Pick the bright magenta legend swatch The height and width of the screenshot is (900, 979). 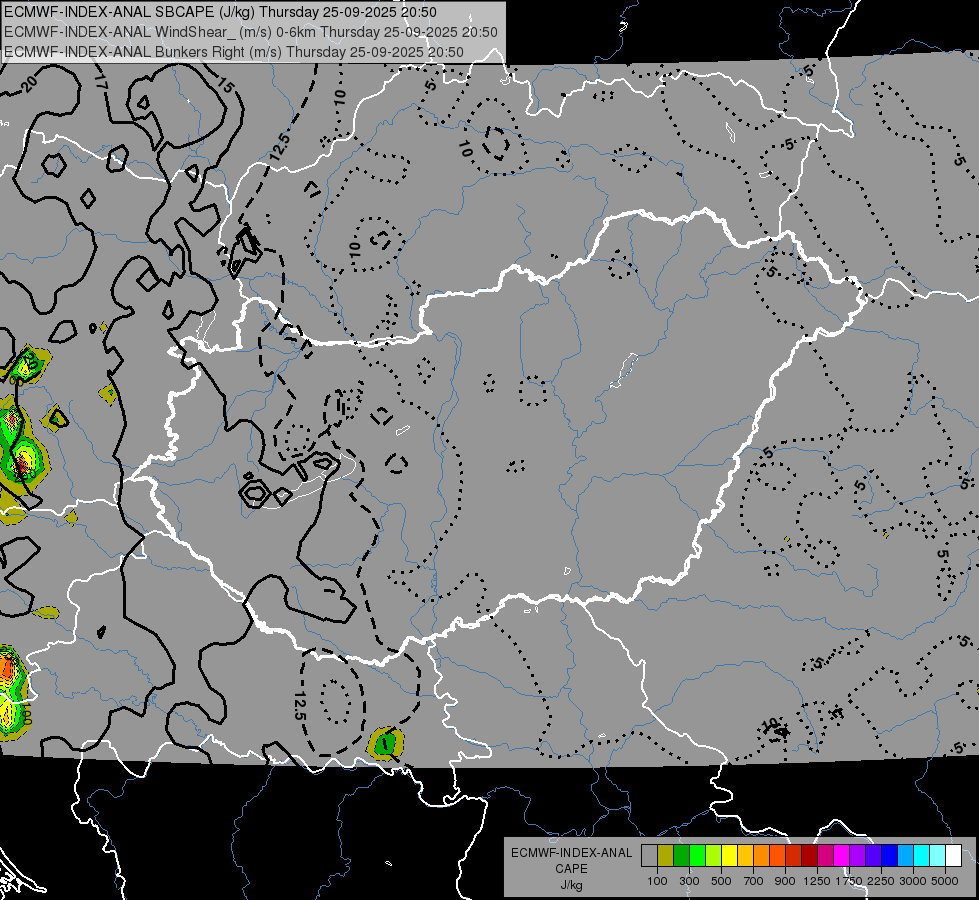click(842, 856)
